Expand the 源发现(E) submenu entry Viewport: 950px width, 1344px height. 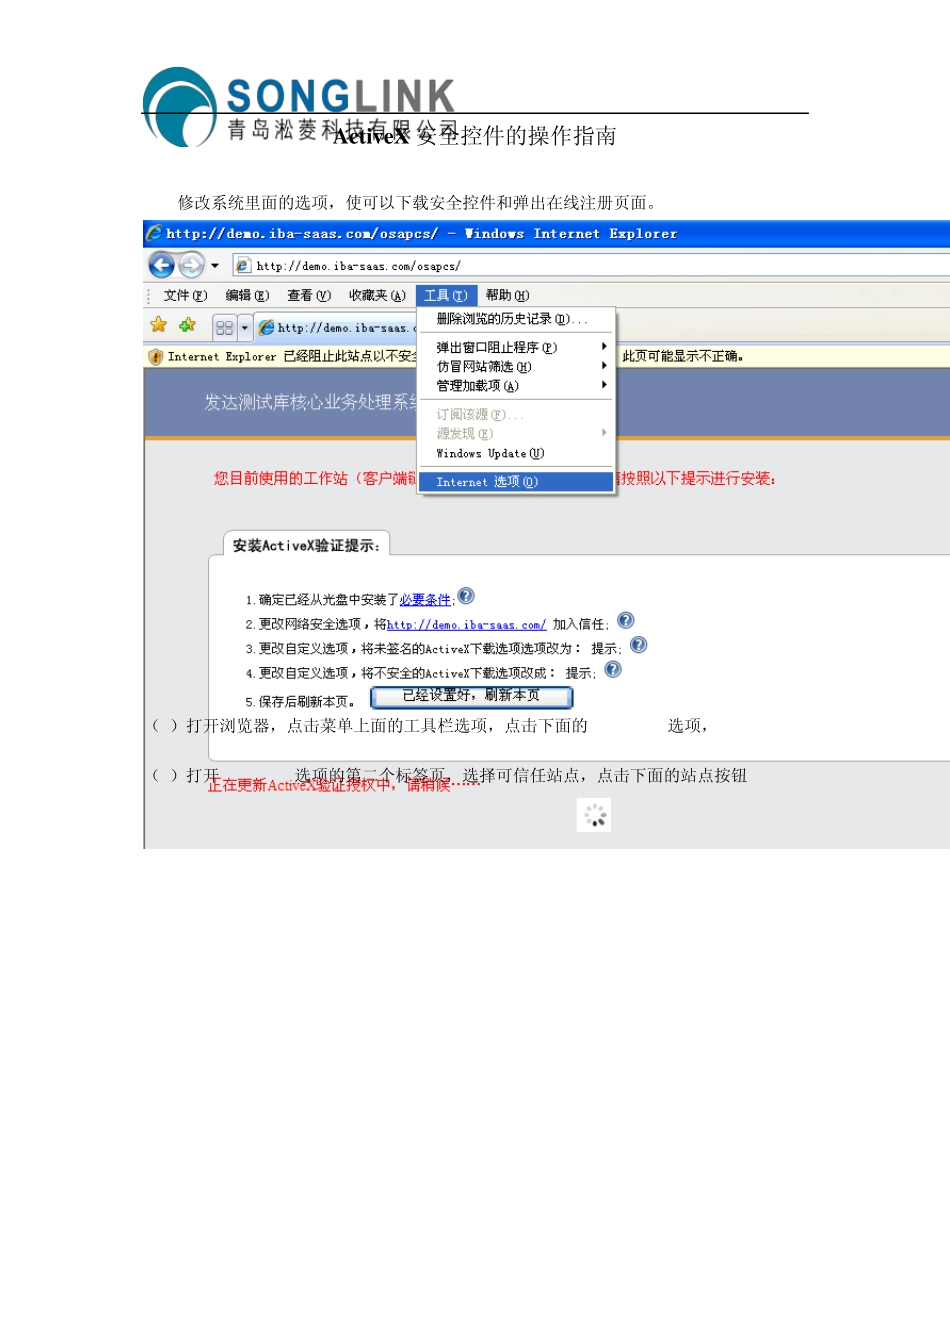(515, 433)
